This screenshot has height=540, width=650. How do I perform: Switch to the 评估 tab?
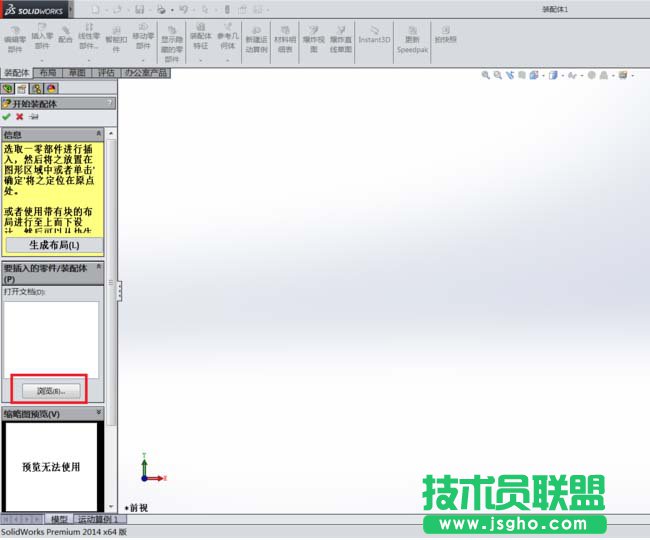pos(106,73)
